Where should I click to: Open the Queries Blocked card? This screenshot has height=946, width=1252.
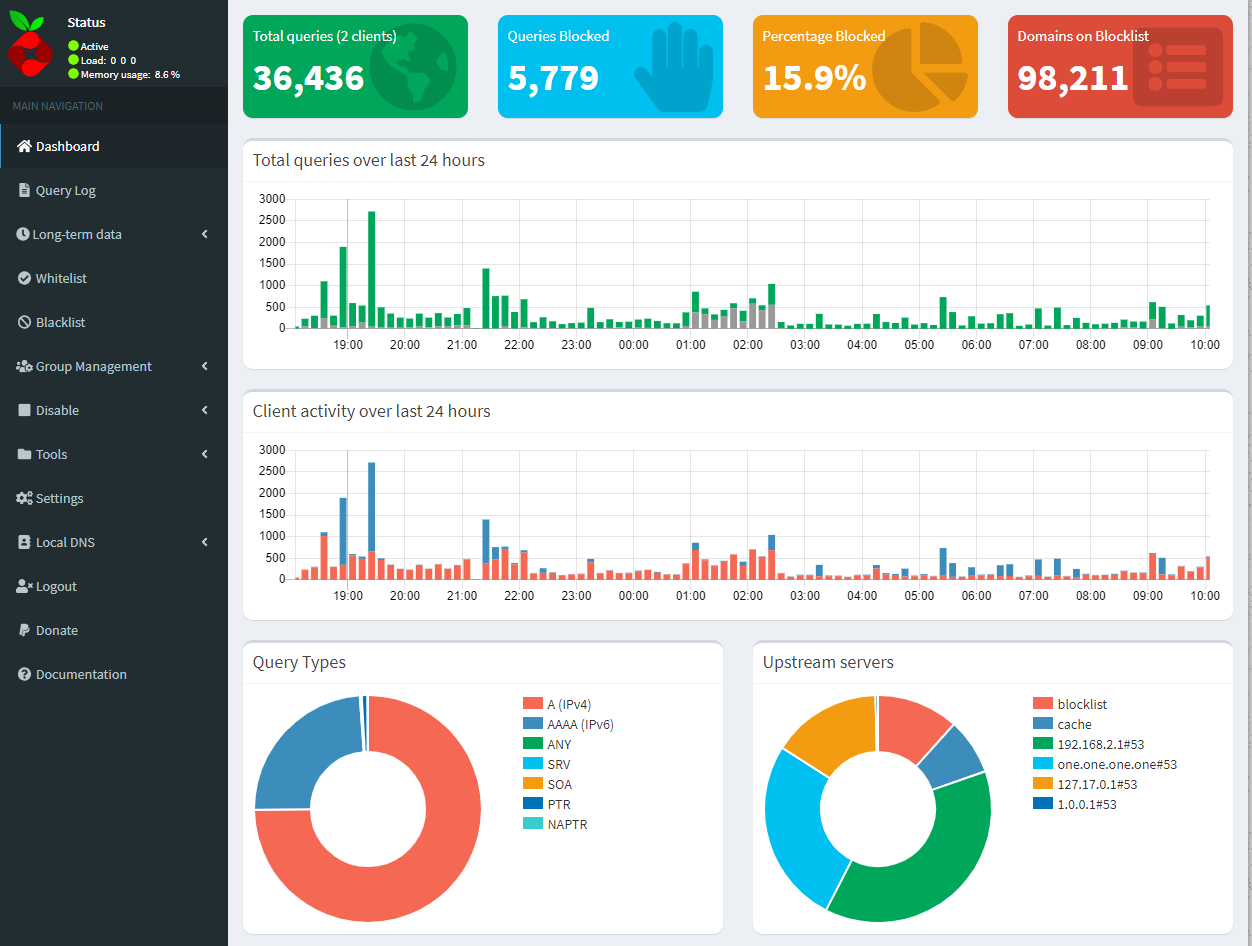(x=610, y=66)
